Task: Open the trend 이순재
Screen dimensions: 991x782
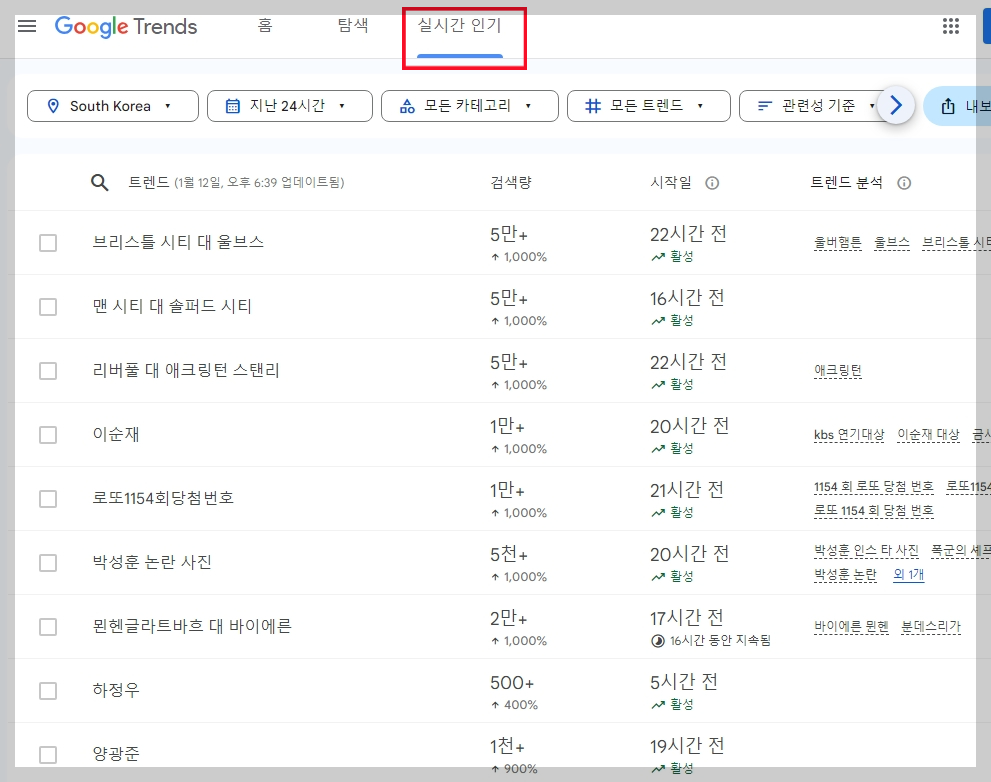Action: pos(116,435)
